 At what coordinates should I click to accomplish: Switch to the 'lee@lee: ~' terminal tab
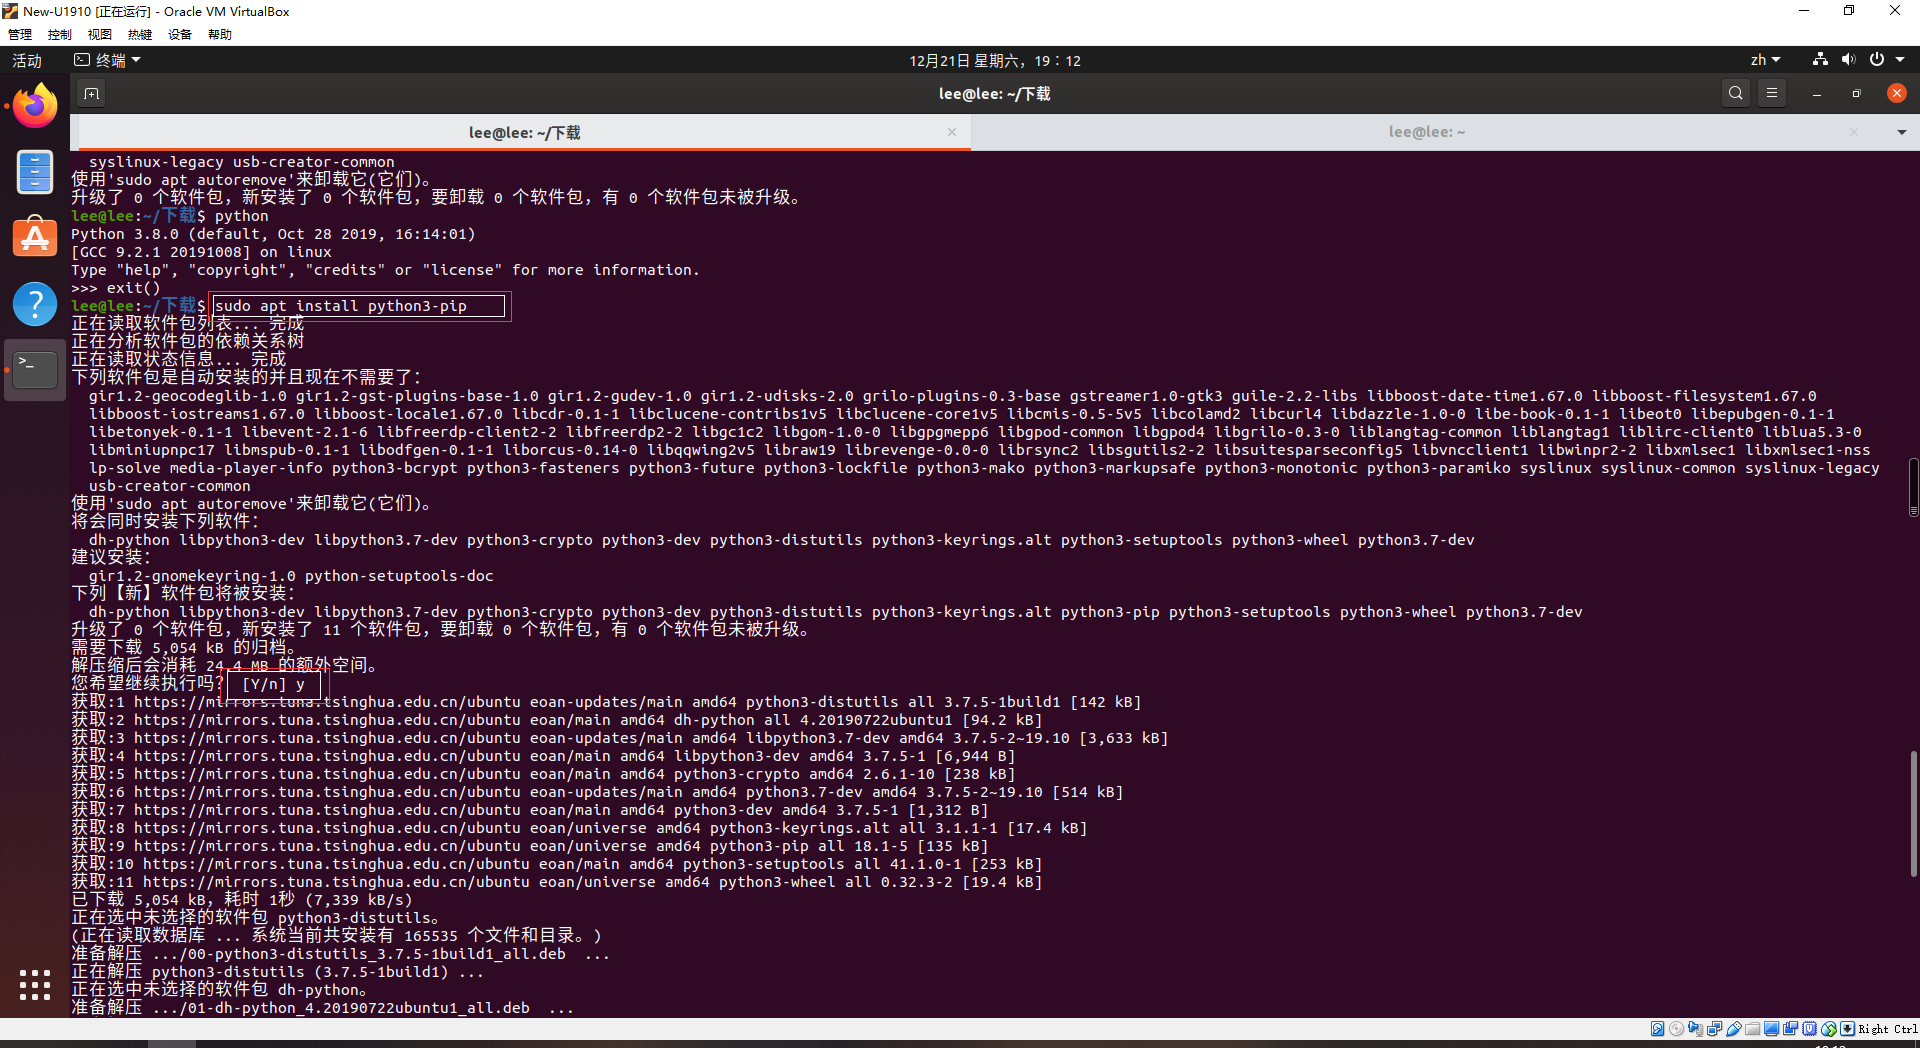pyautogui.click(x=1427, y=132)
